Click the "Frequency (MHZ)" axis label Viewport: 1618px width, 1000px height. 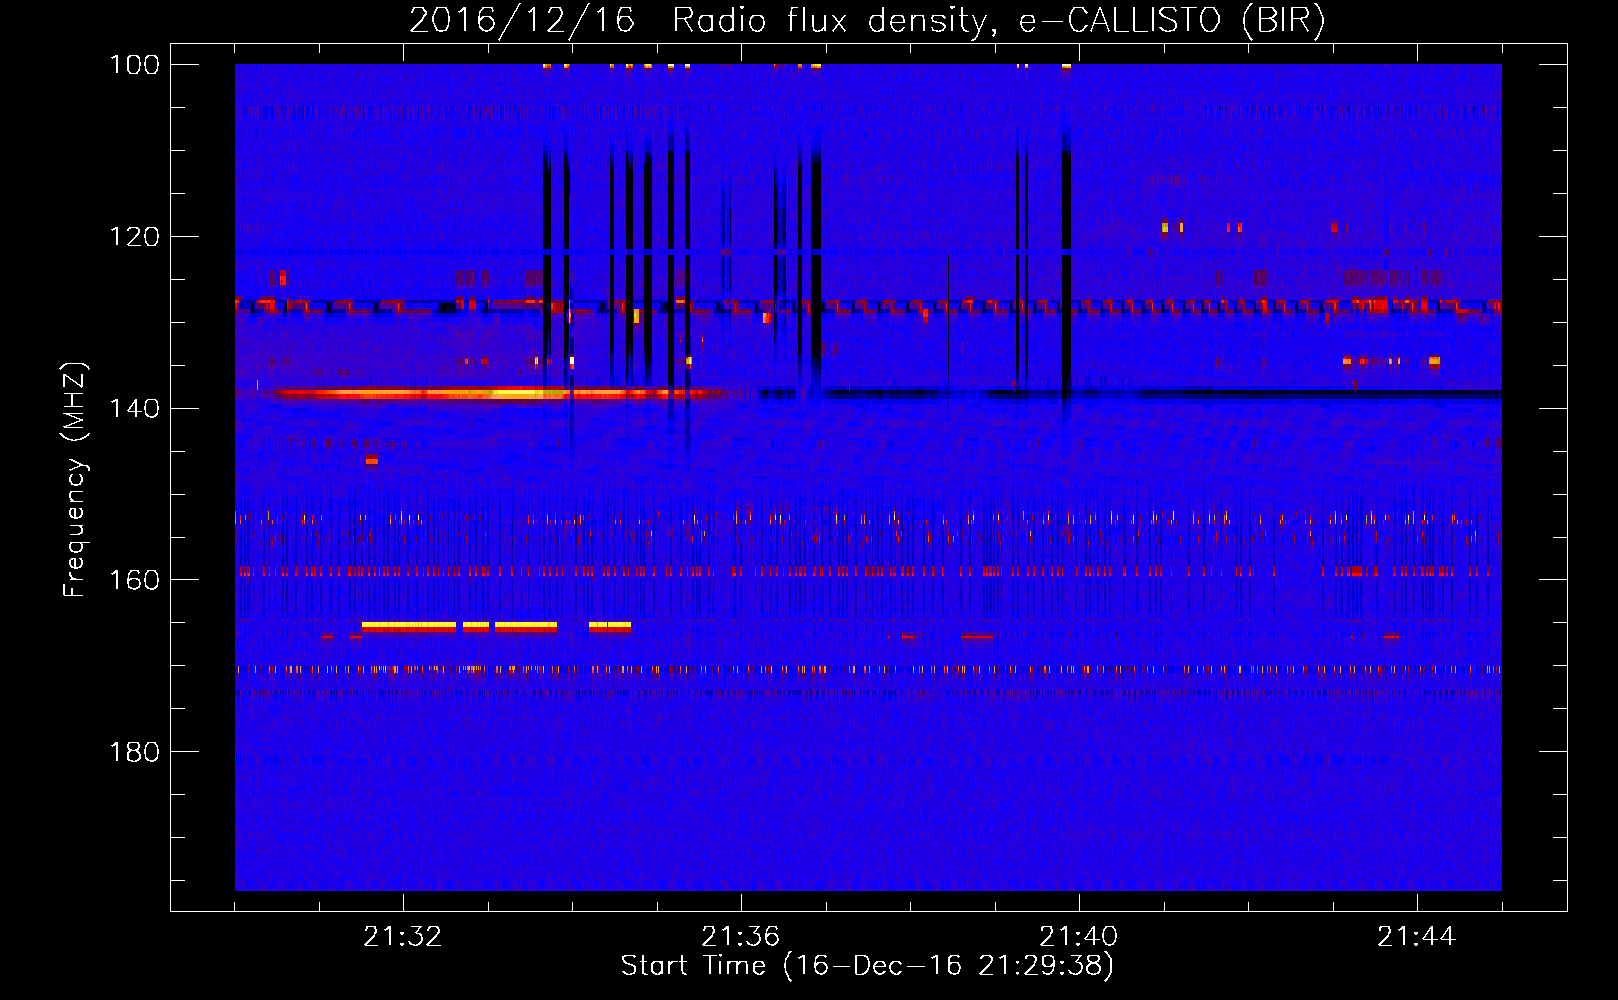(75, 480)
